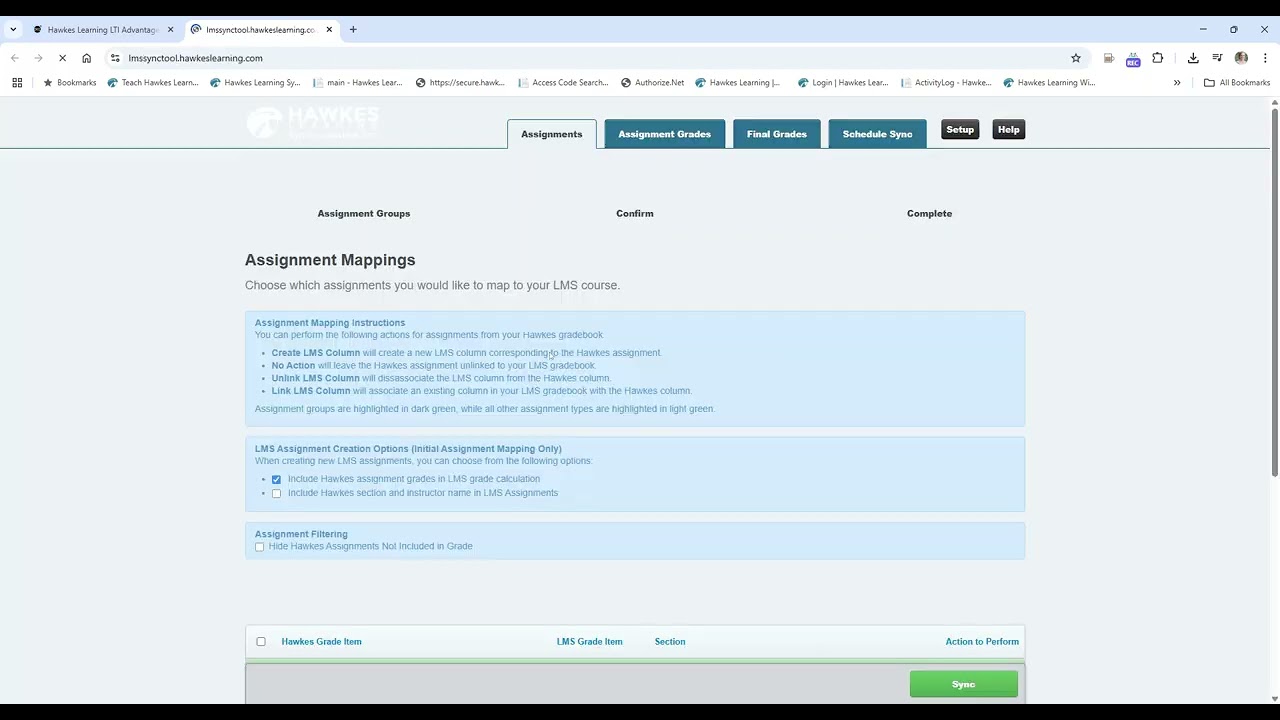Image resolution: width=1280 pixels, height=720 pixels.
Task: Open ActivityLog - Hawke... bookmark
Action: (946, 83)
